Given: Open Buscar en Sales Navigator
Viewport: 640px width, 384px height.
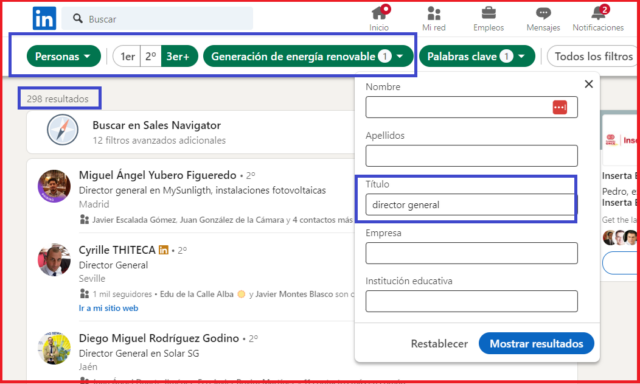Looking at the screenshot, I should (x=157, y=125).
